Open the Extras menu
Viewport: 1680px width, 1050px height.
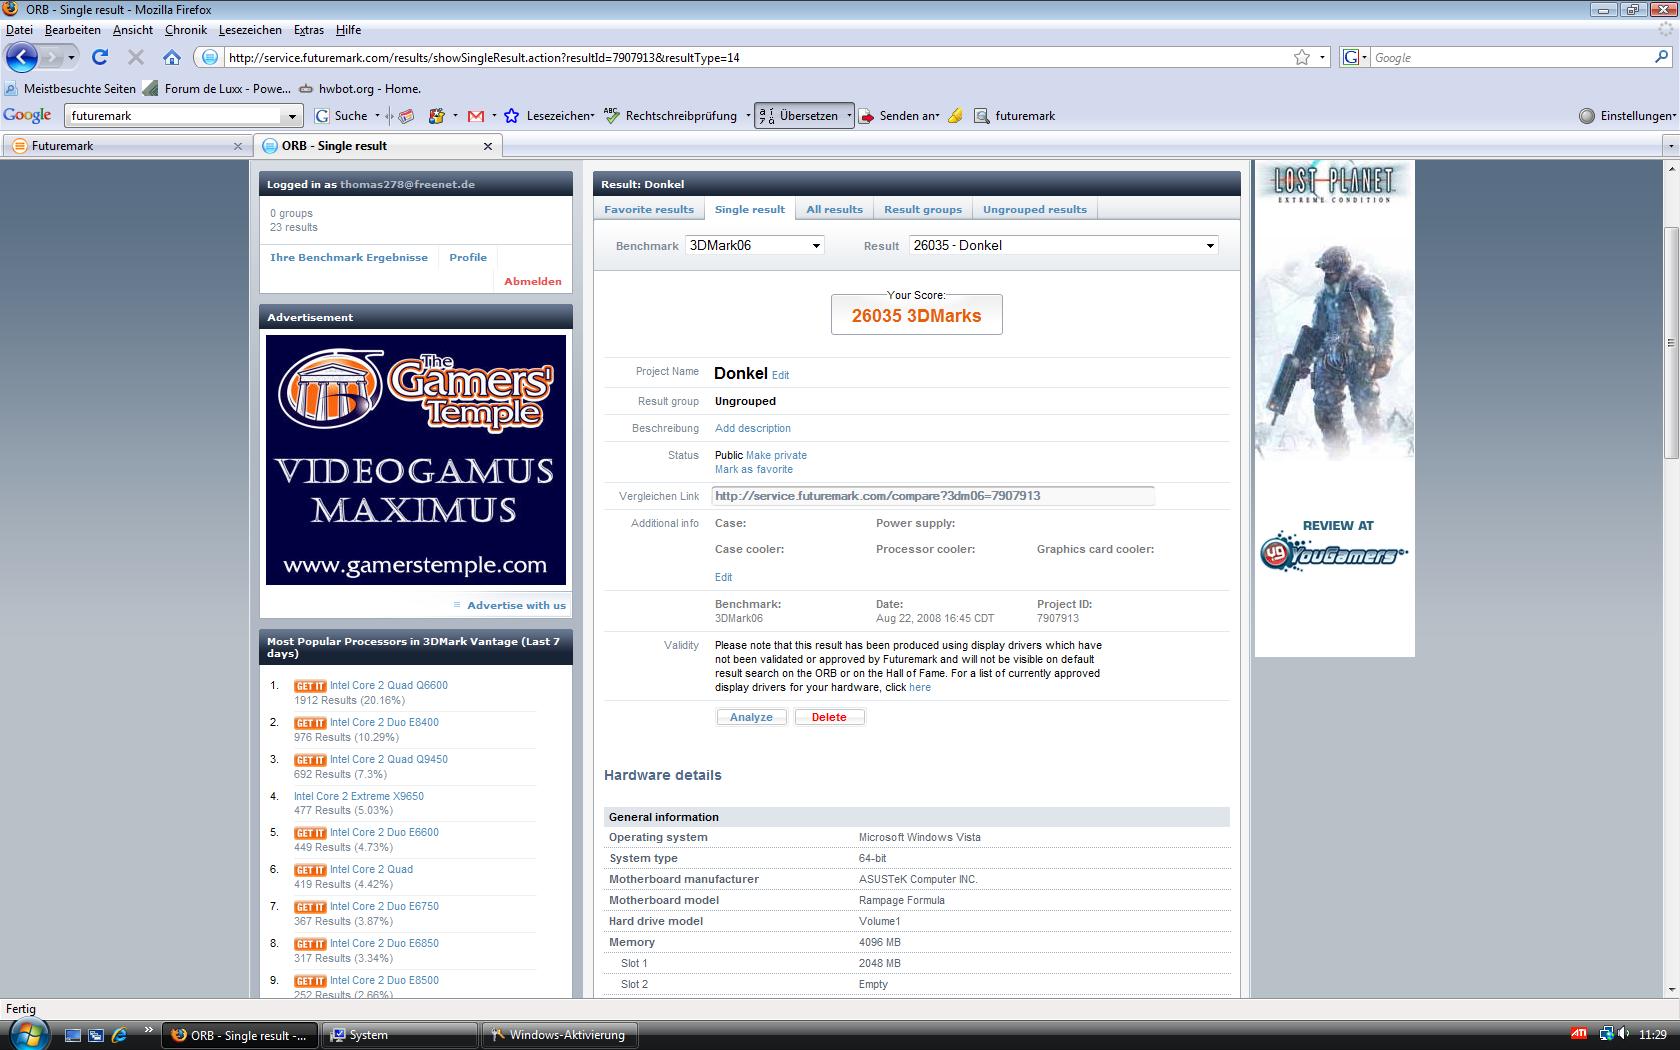pyautogui.click(x=309, y=30)
